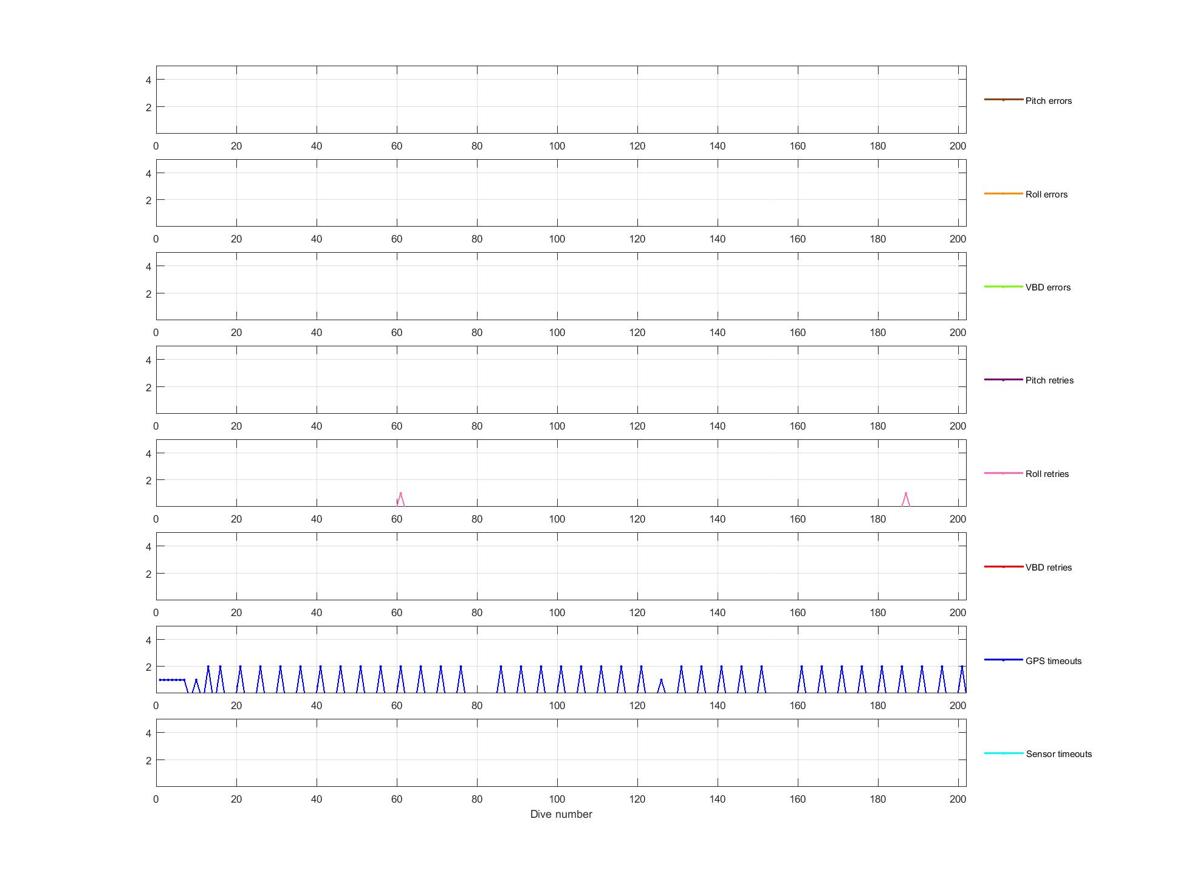Click the blue GPS timeouts legend line

(1003, 660)
